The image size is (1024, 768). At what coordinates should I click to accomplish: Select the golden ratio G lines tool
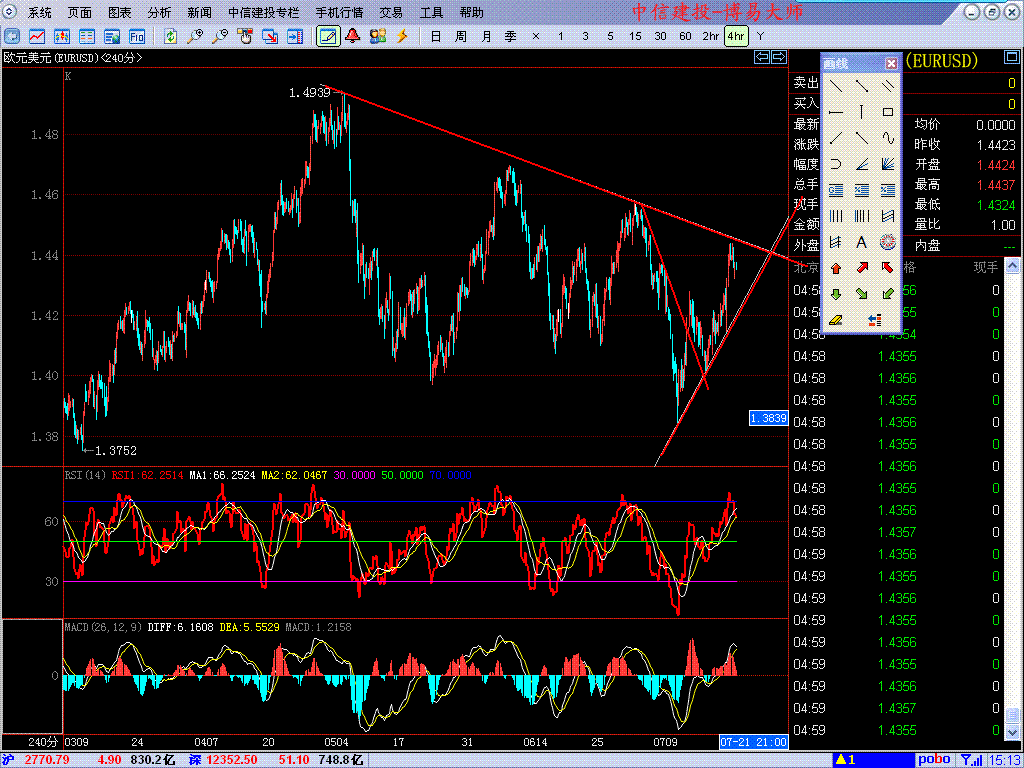point(835,190)
